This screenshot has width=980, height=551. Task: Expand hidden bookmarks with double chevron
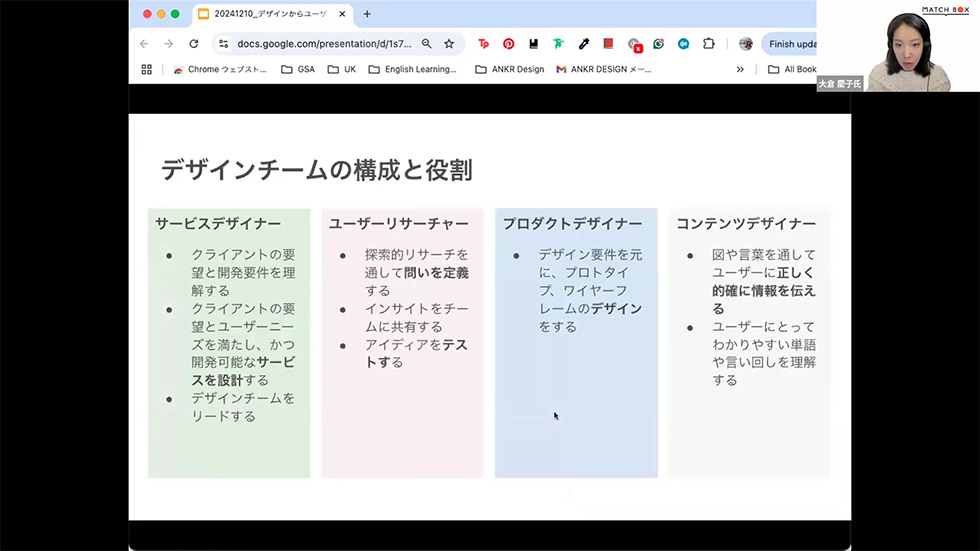(x=740, y=69)
